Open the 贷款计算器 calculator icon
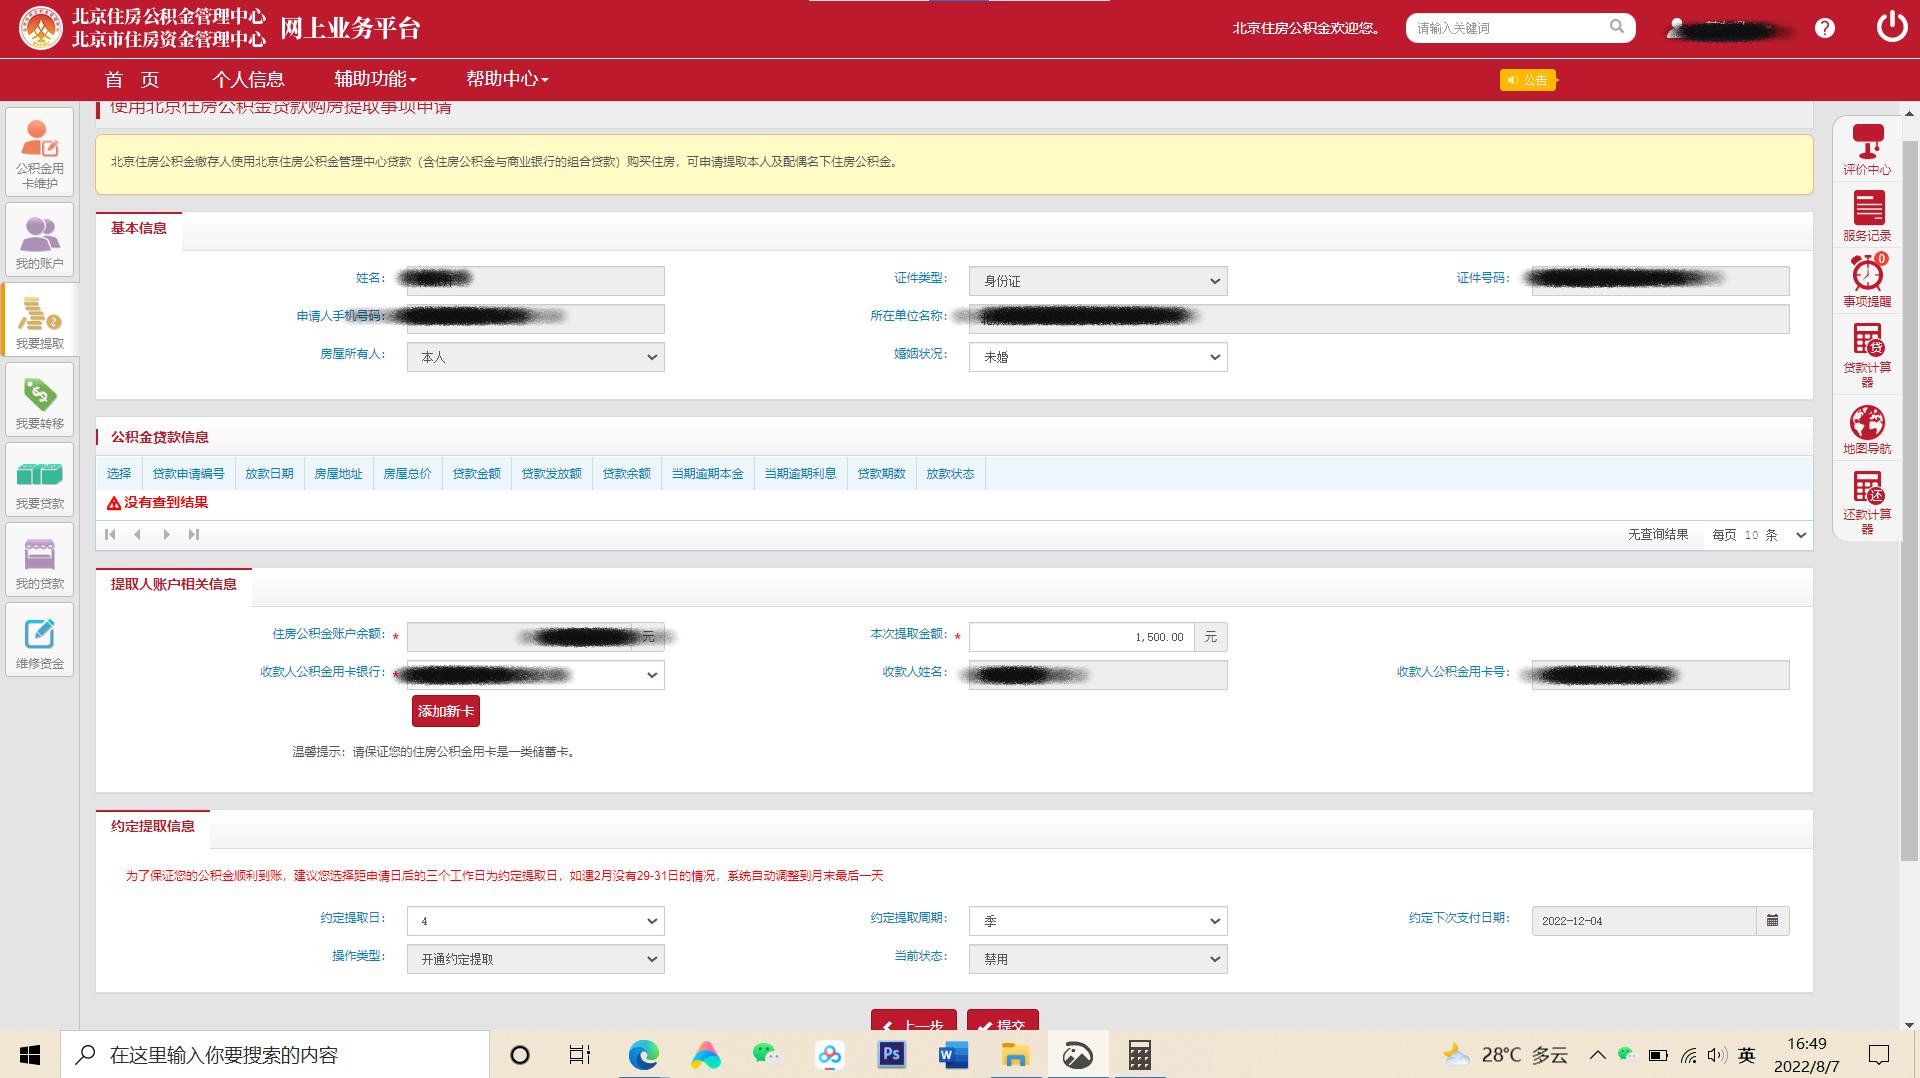1920x1078 pixels. (x=1867, y=353)
